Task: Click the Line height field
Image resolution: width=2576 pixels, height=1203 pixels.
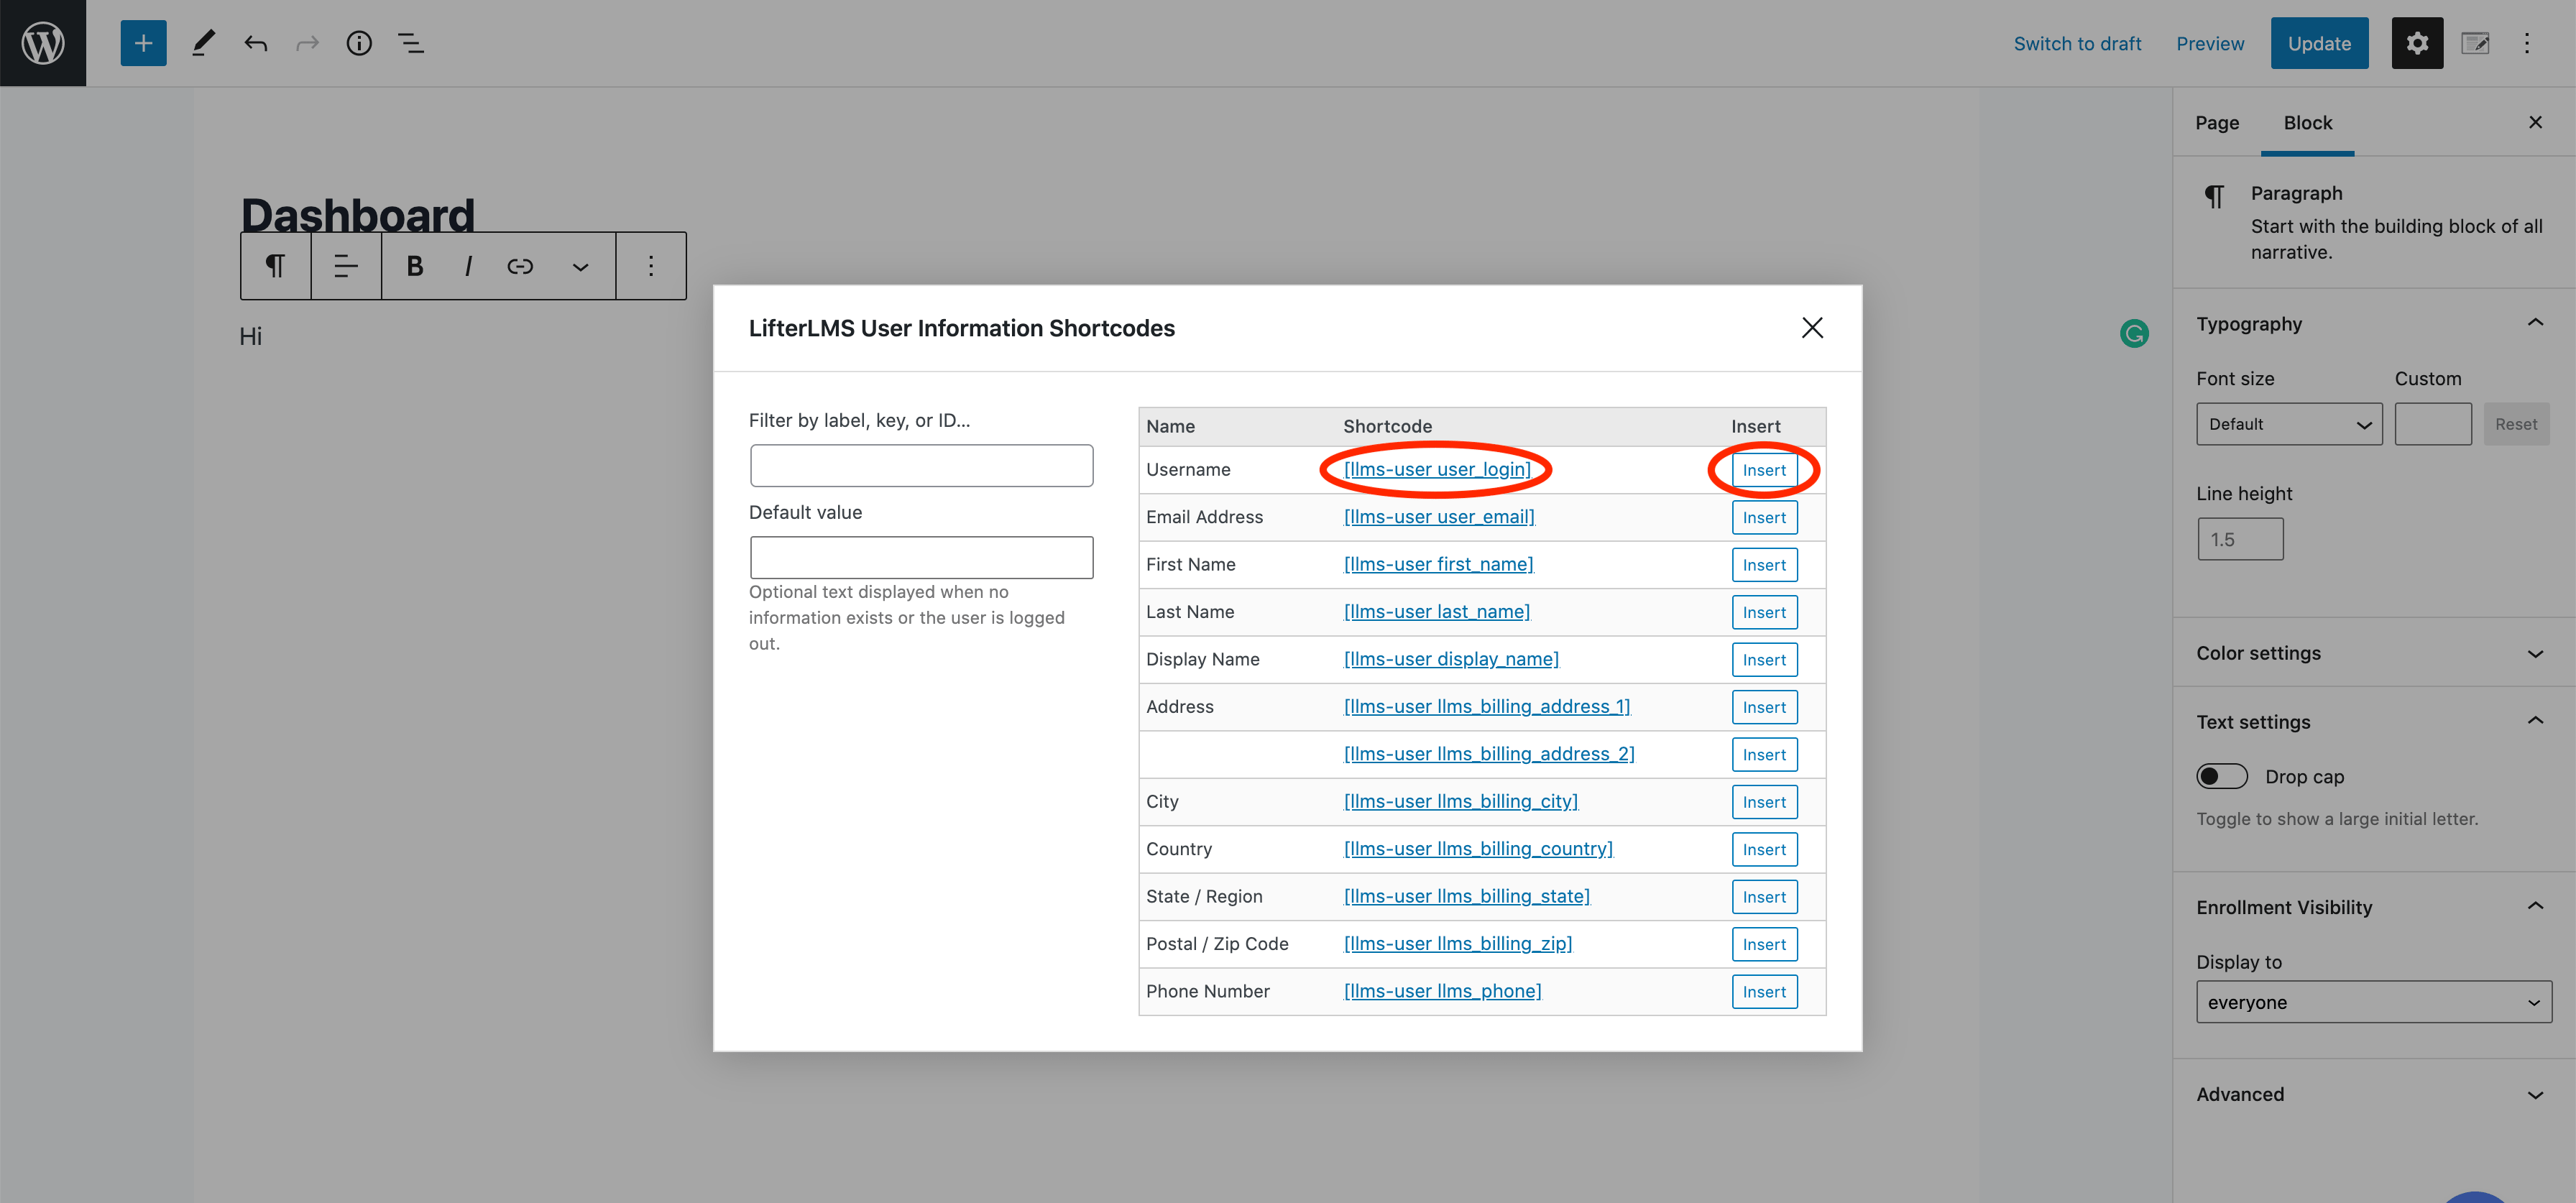Action: [2240, 539]
